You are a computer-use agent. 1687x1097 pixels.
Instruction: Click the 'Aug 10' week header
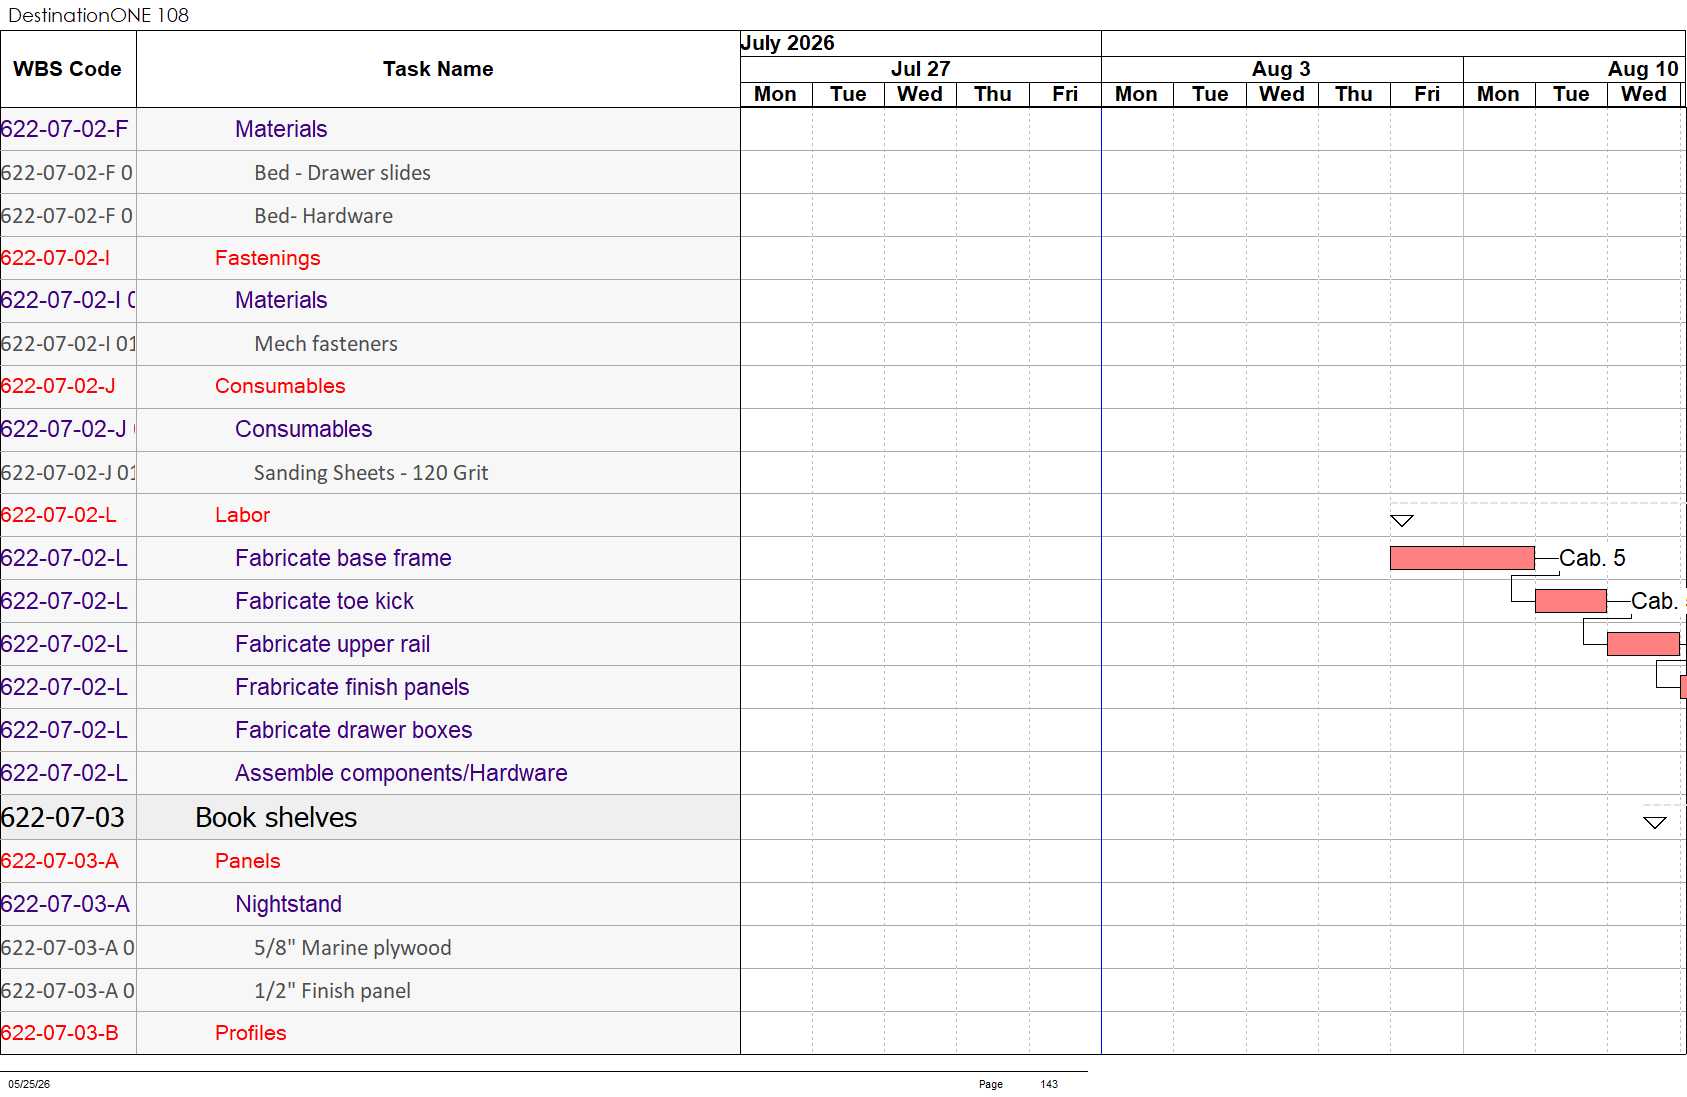[x=1643, y=69]
